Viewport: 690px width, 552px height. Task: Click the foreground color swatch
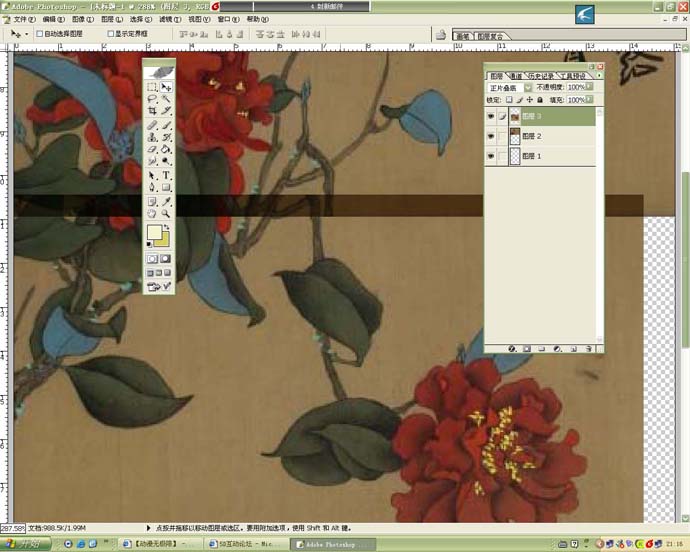[154, 232]
